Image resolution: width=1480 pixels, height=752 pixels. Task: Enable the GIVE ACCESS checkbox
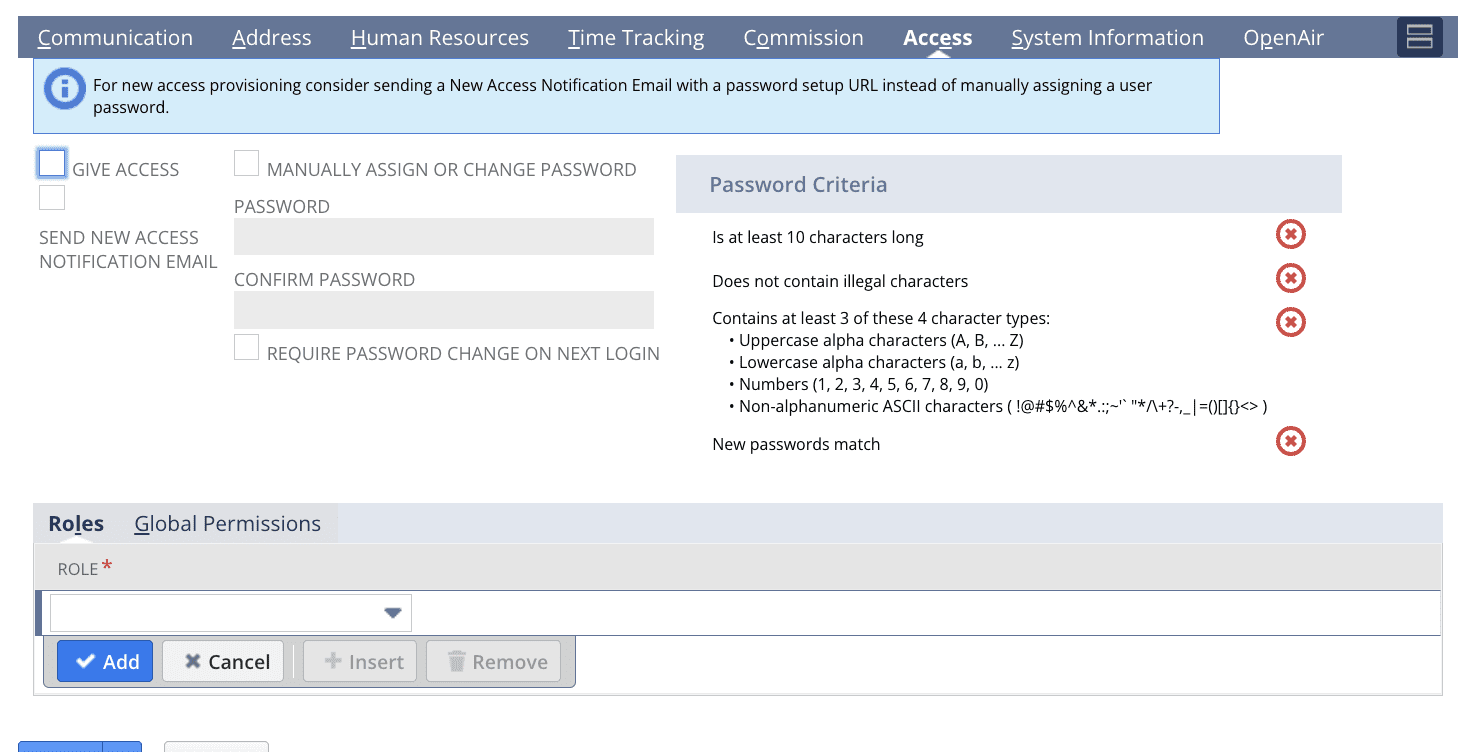tap(51, 162)
